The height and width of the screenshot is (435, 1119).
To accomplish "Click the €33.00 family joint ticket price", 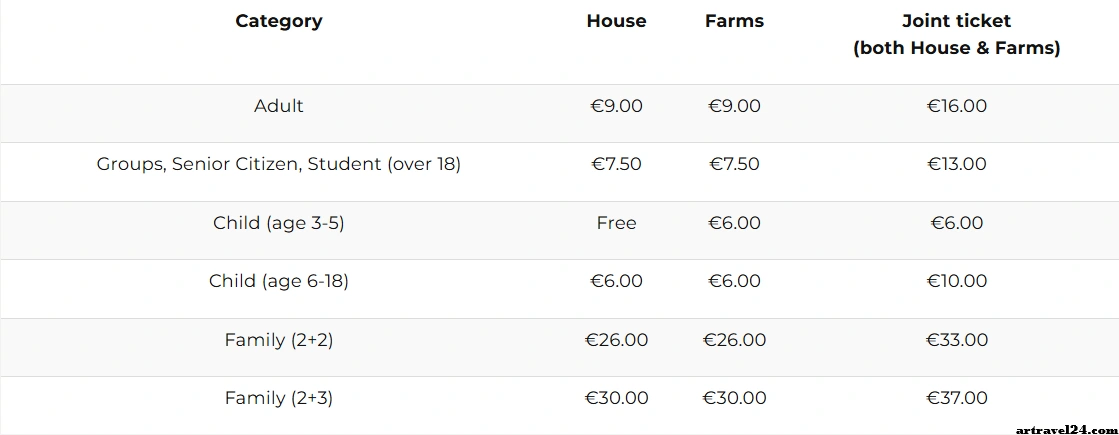I will click(957, 340).
